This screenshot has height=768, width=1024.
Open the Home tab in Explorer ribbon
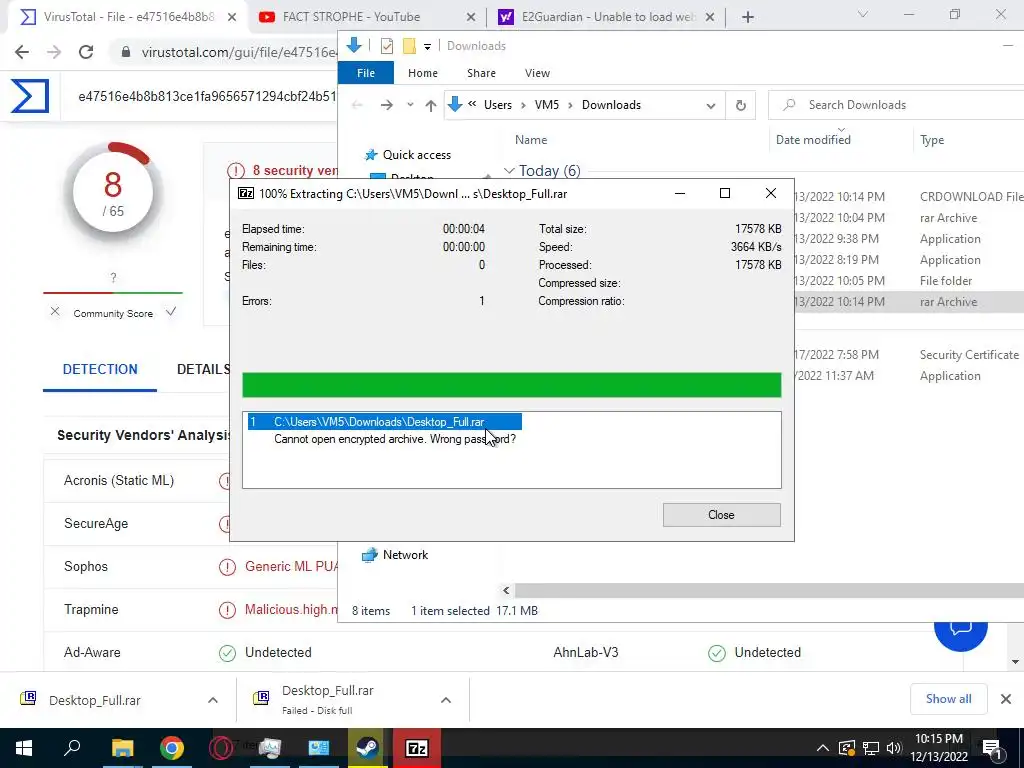(x=423, y=72)
